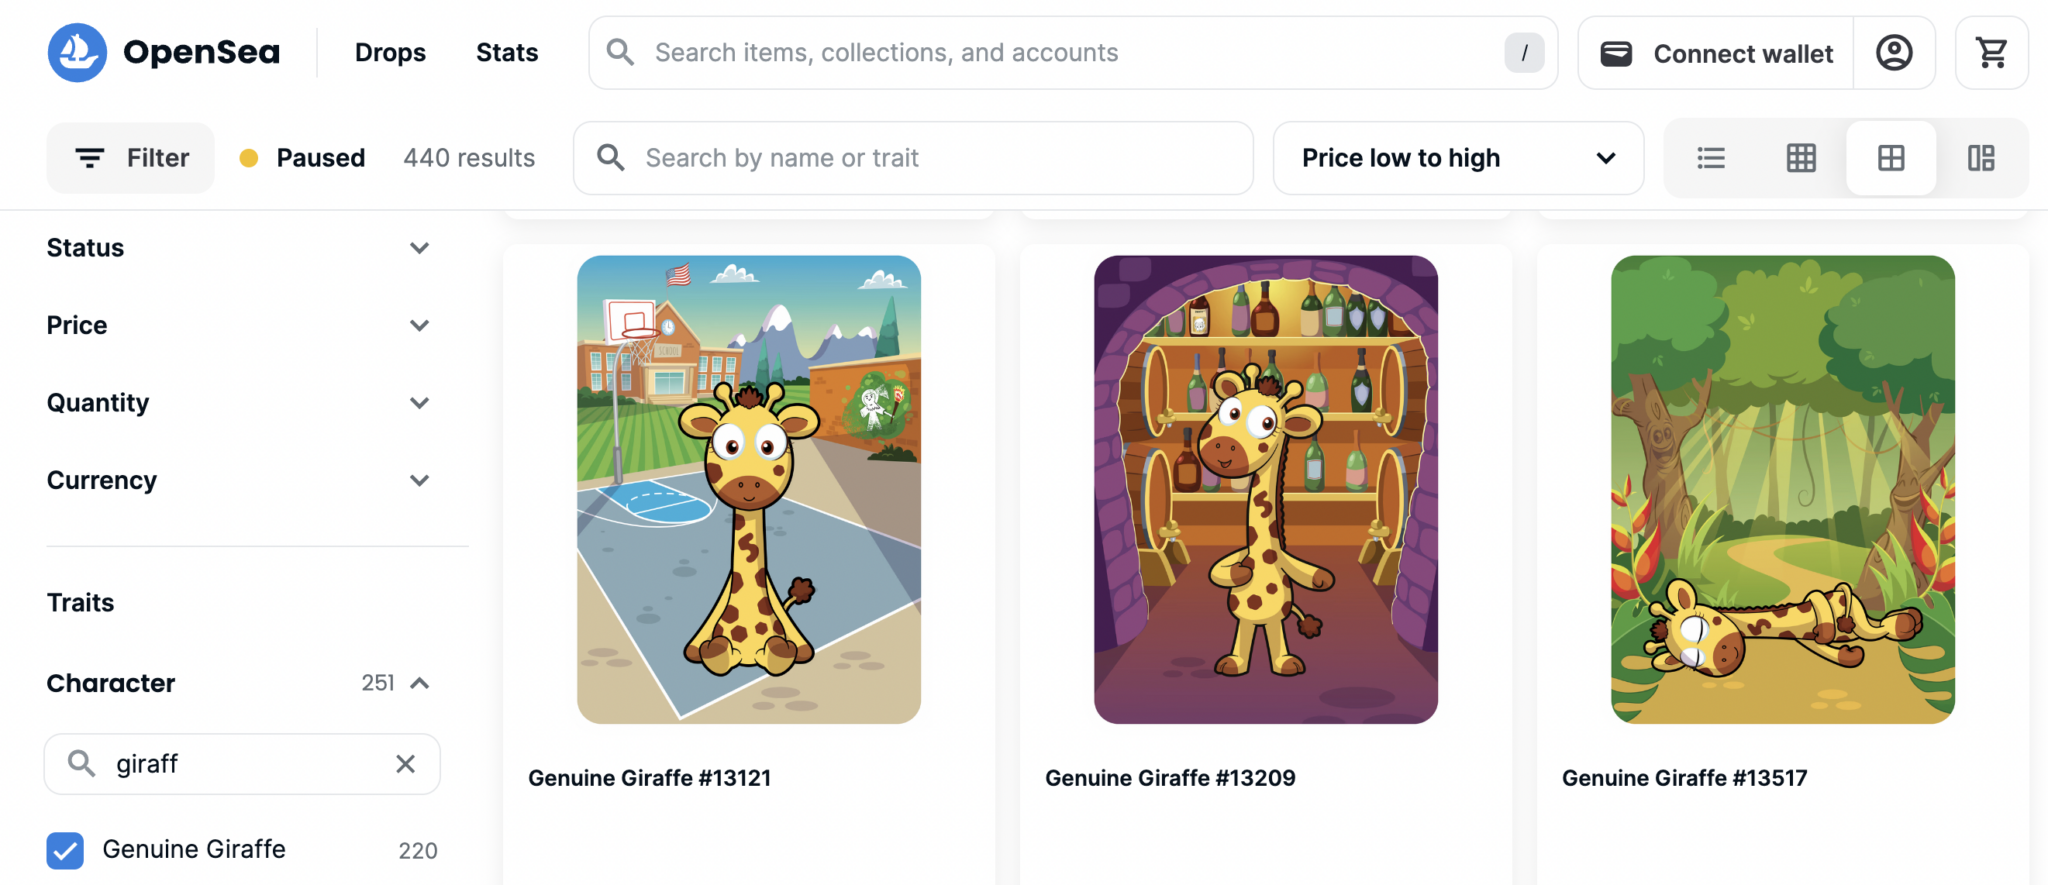This screenshot has width=2048, height=885.
Task: Click the filter funnel icon
Action: coord(89,157)
